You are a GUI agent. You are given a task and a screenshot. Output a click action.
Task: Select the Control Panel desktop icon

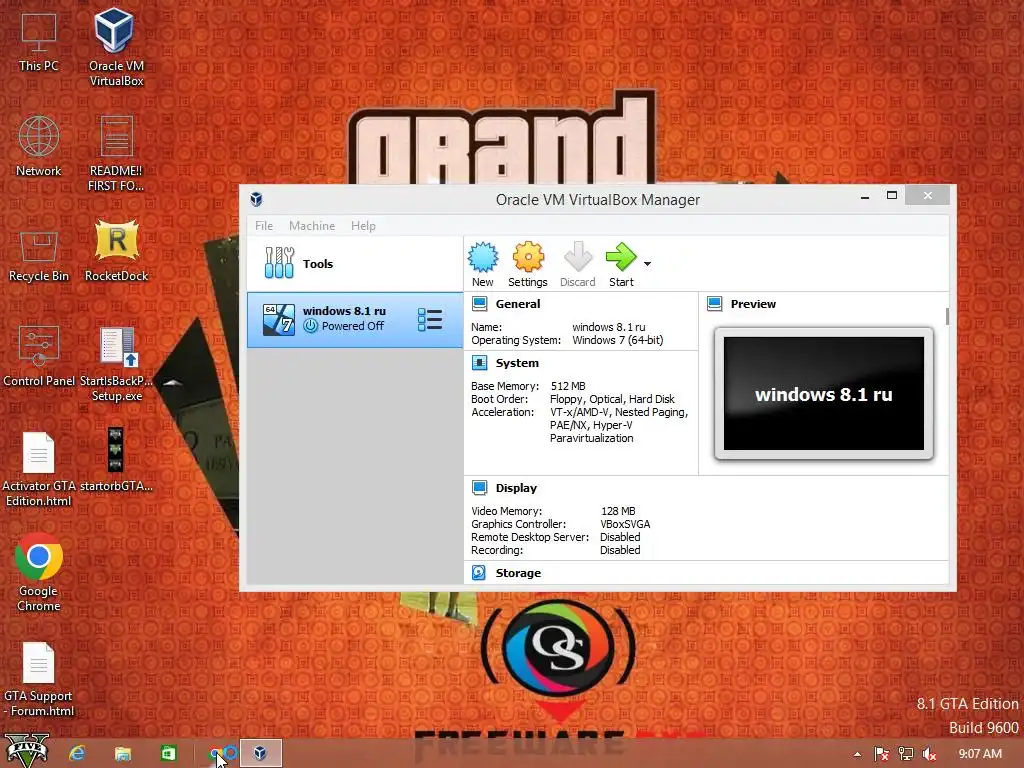pyautogui.click(x=39, y=356)
